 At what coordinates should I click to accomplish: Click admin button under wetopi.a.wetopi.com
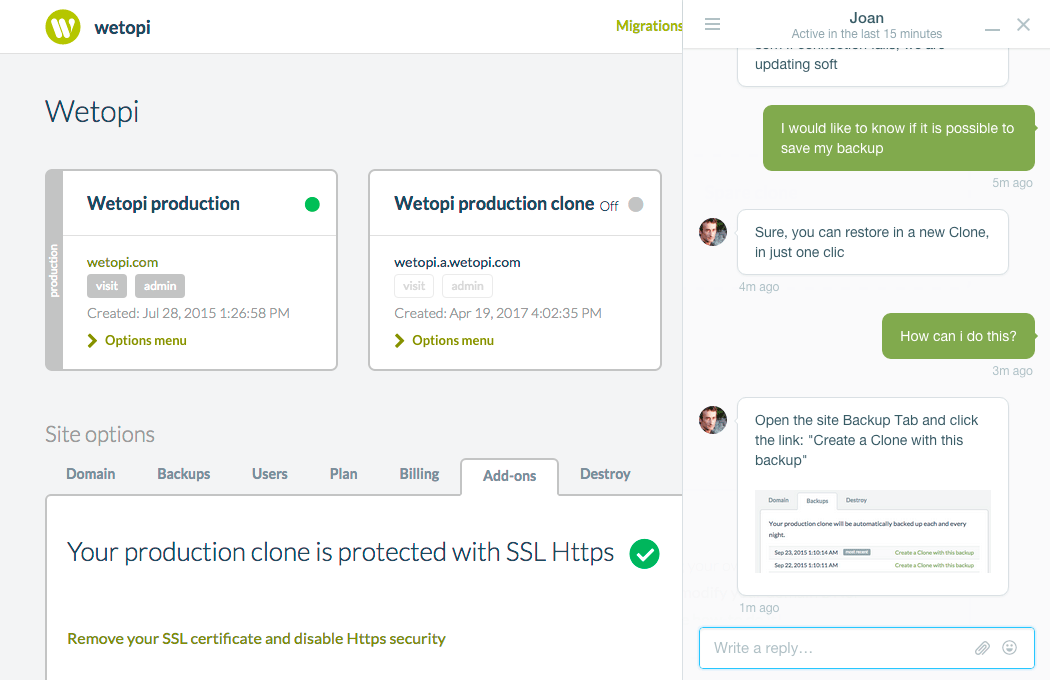coord(467,286)
